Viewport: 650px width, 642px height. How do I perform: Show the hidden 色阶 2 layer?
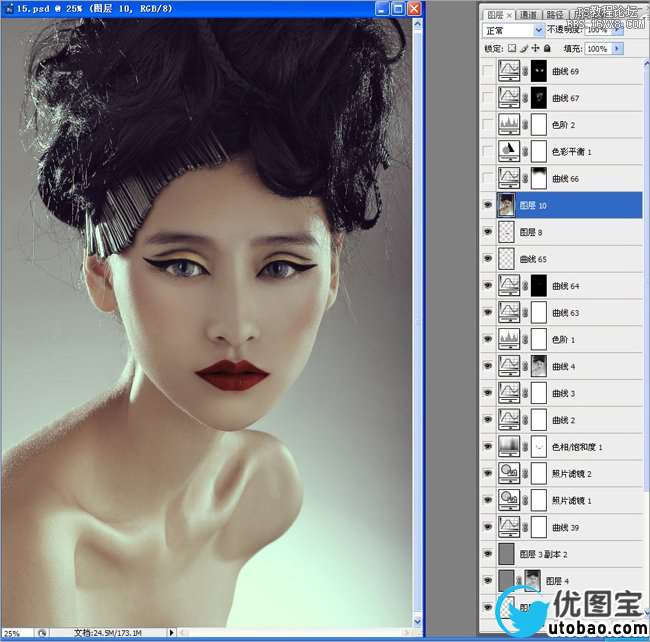coord(488,125)
